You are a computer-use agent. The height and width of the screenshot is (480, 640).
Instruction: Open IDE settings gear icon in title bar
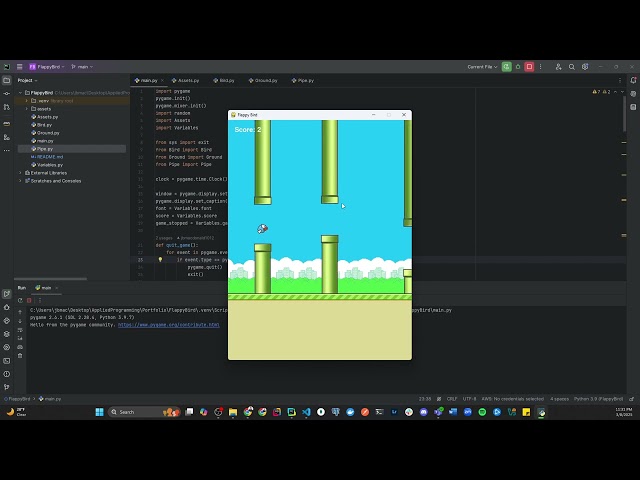pos(585,67)
